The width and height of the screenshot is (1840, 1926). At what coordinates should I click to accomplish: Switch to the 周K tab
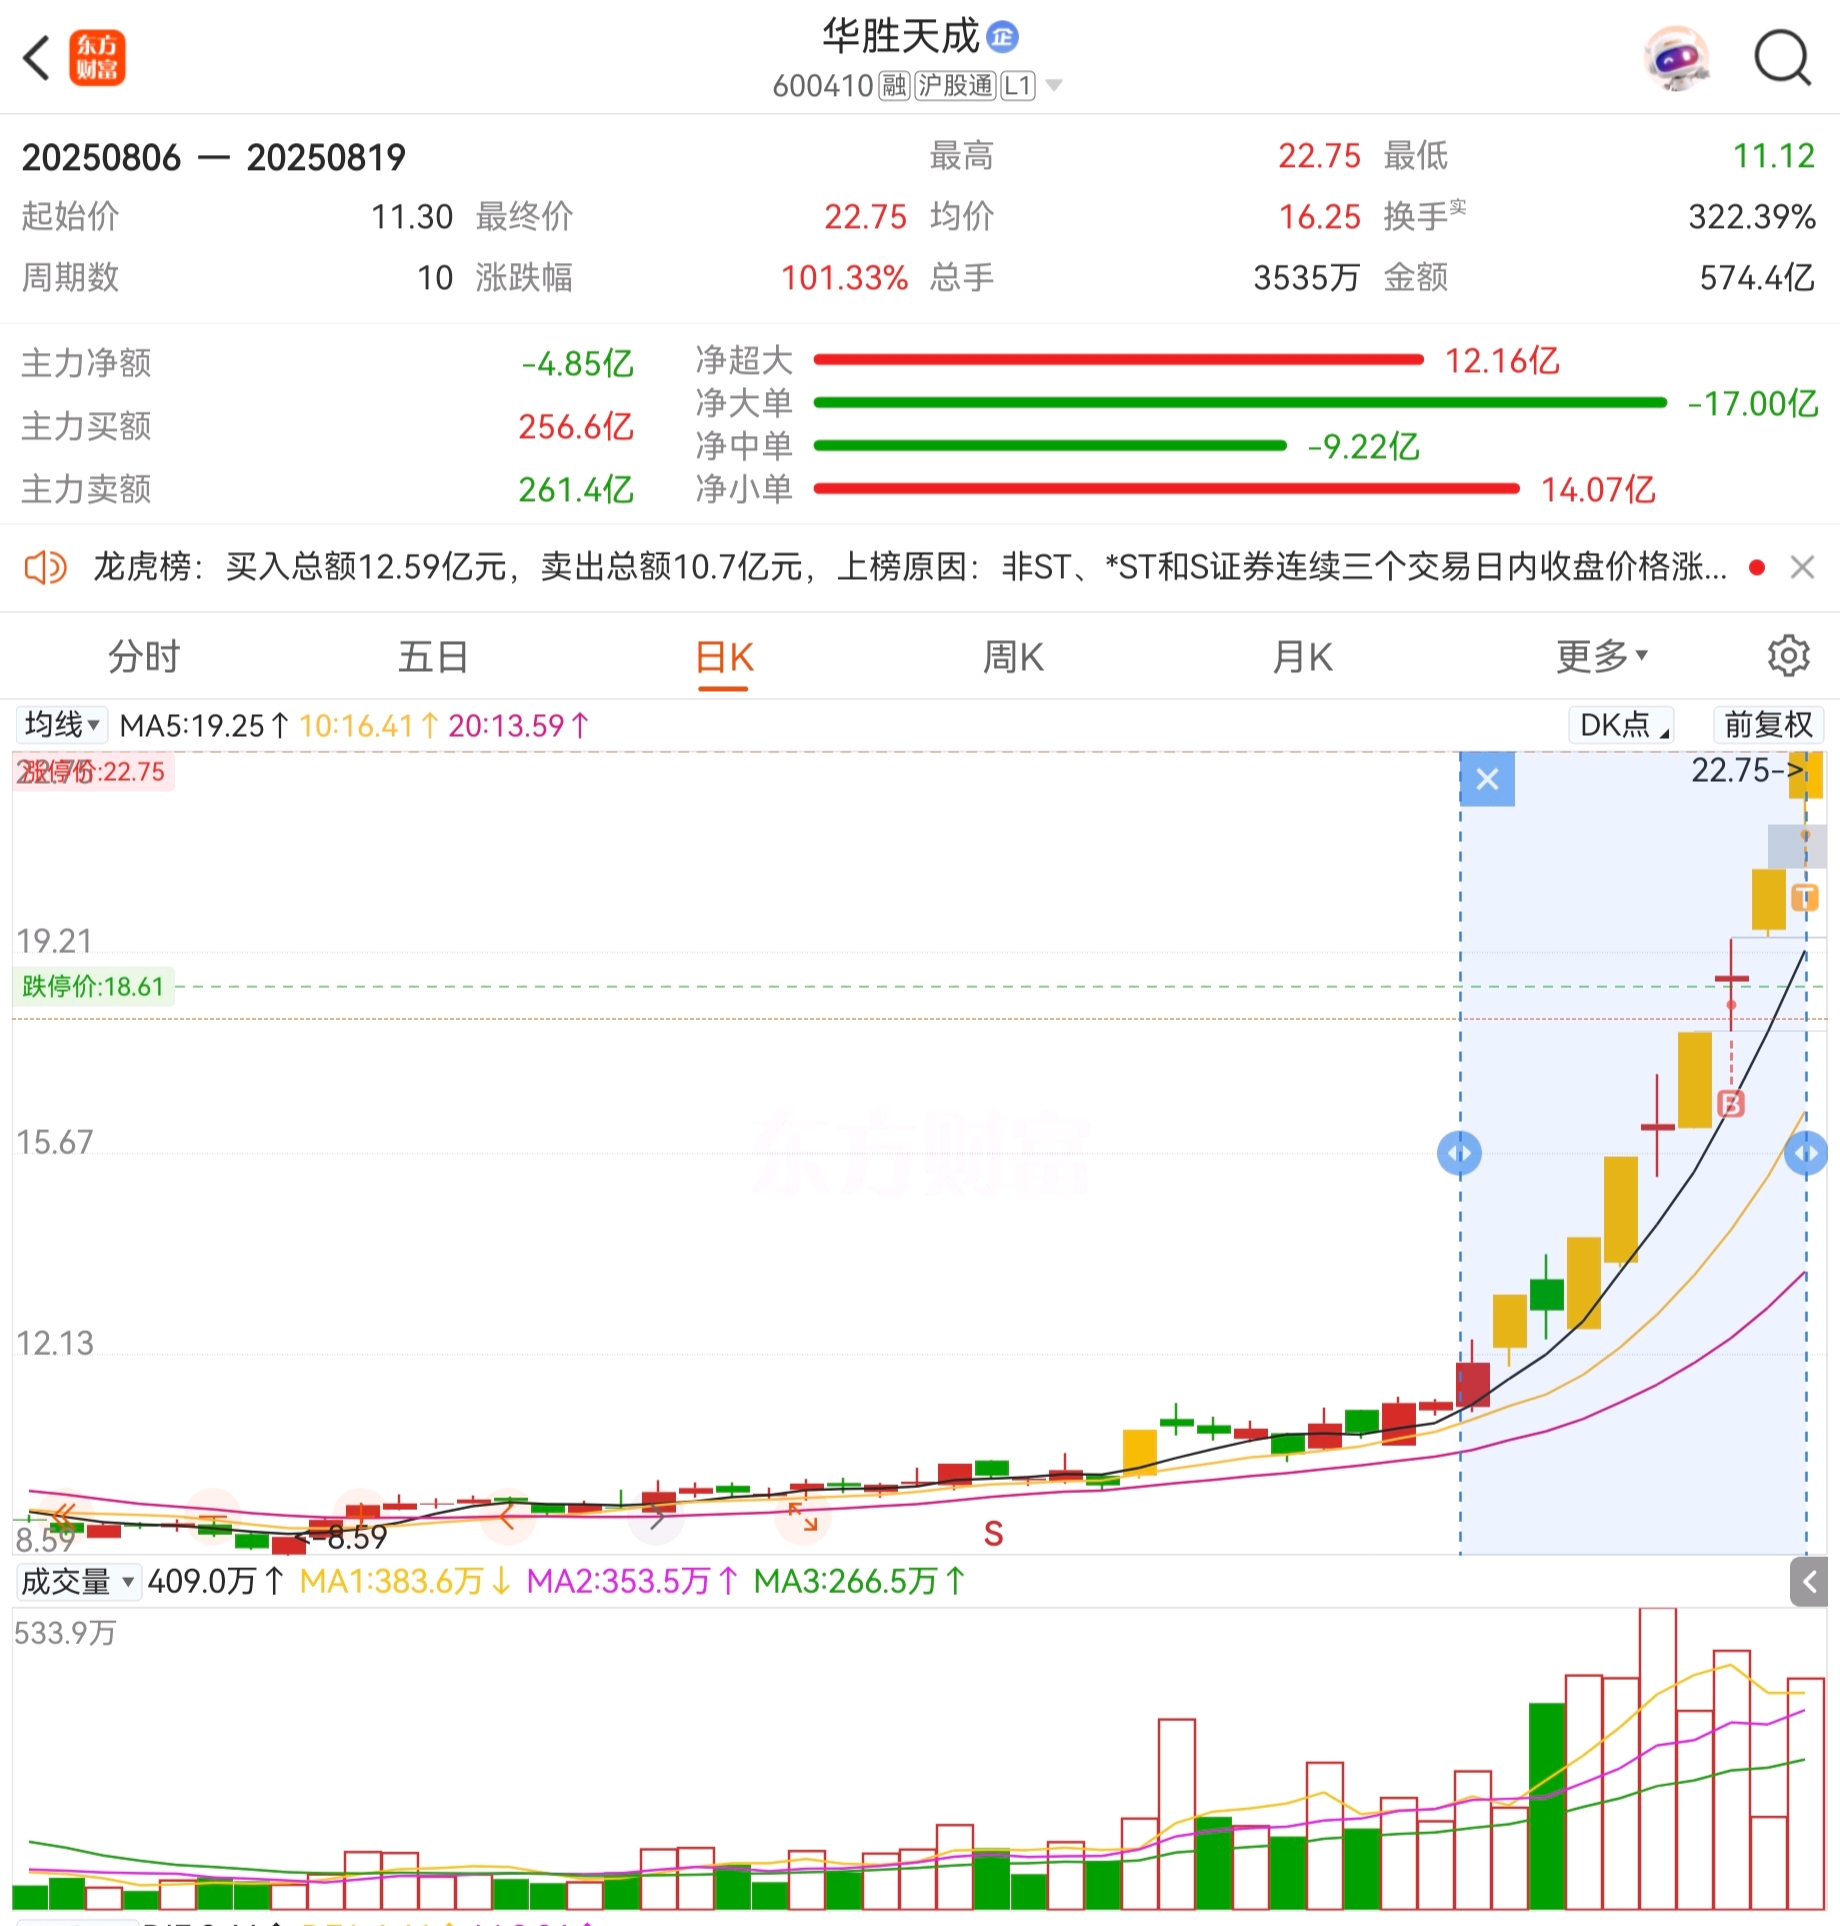[1013, 657]
